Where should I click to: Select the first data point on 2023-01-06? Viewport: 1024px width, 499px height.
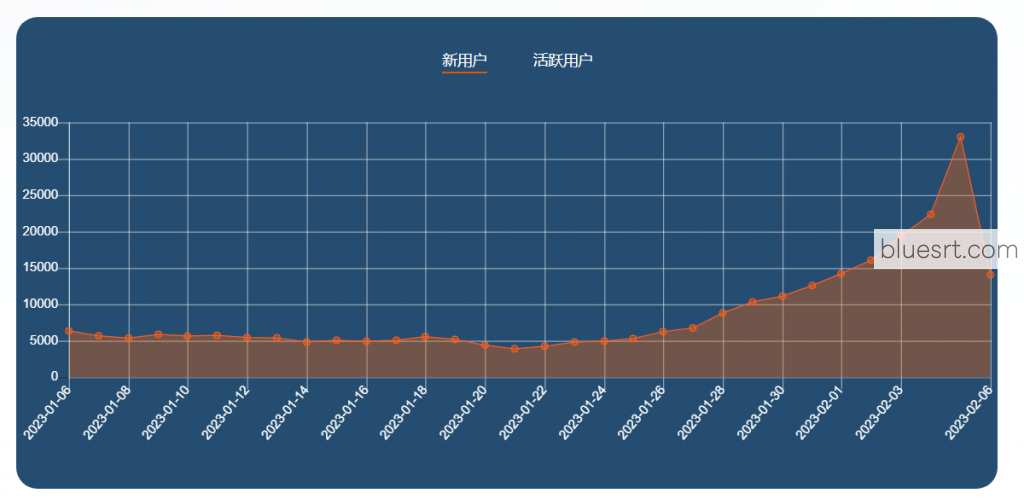(x=69, y=331)
